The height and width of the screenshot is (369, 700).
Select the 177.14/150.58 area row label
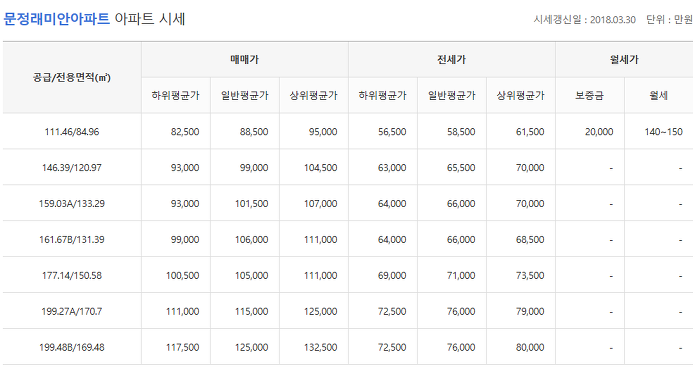[x=72, y=275]
